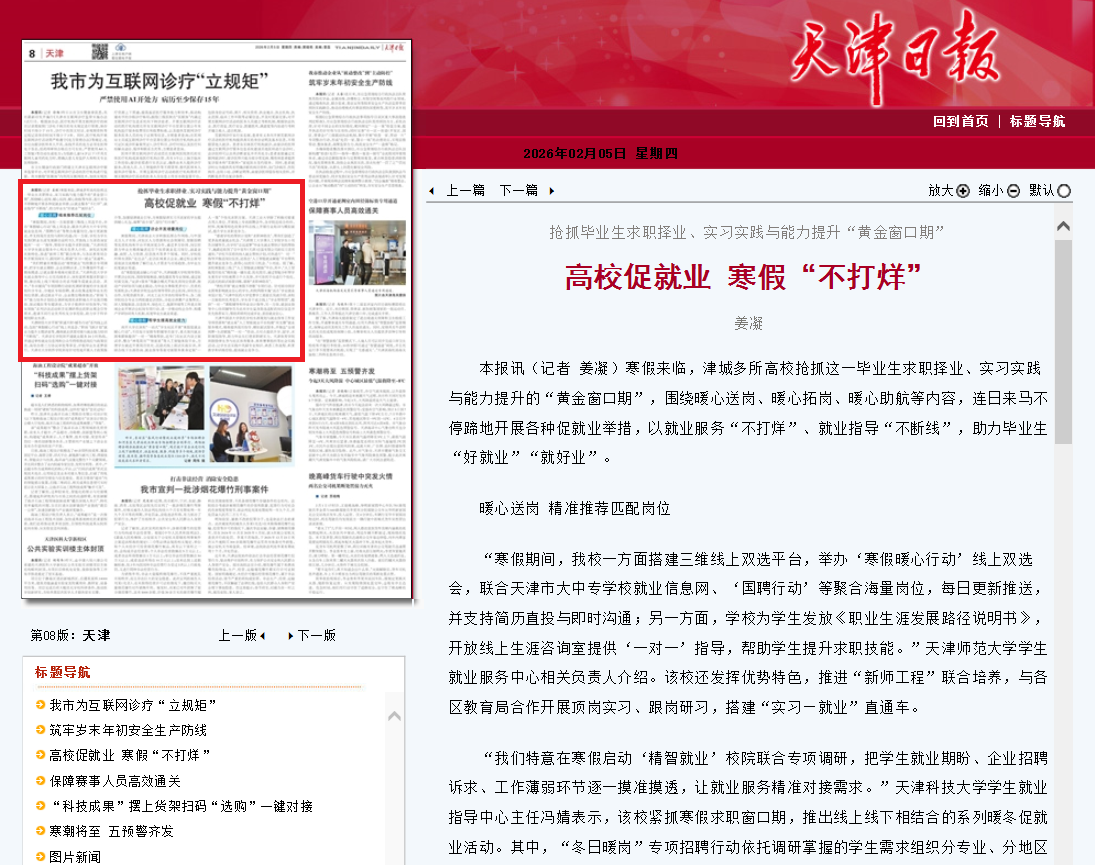Click the zoom-out minus icon beside 缩小
Screen dimensions: 1095x865
1013,191
